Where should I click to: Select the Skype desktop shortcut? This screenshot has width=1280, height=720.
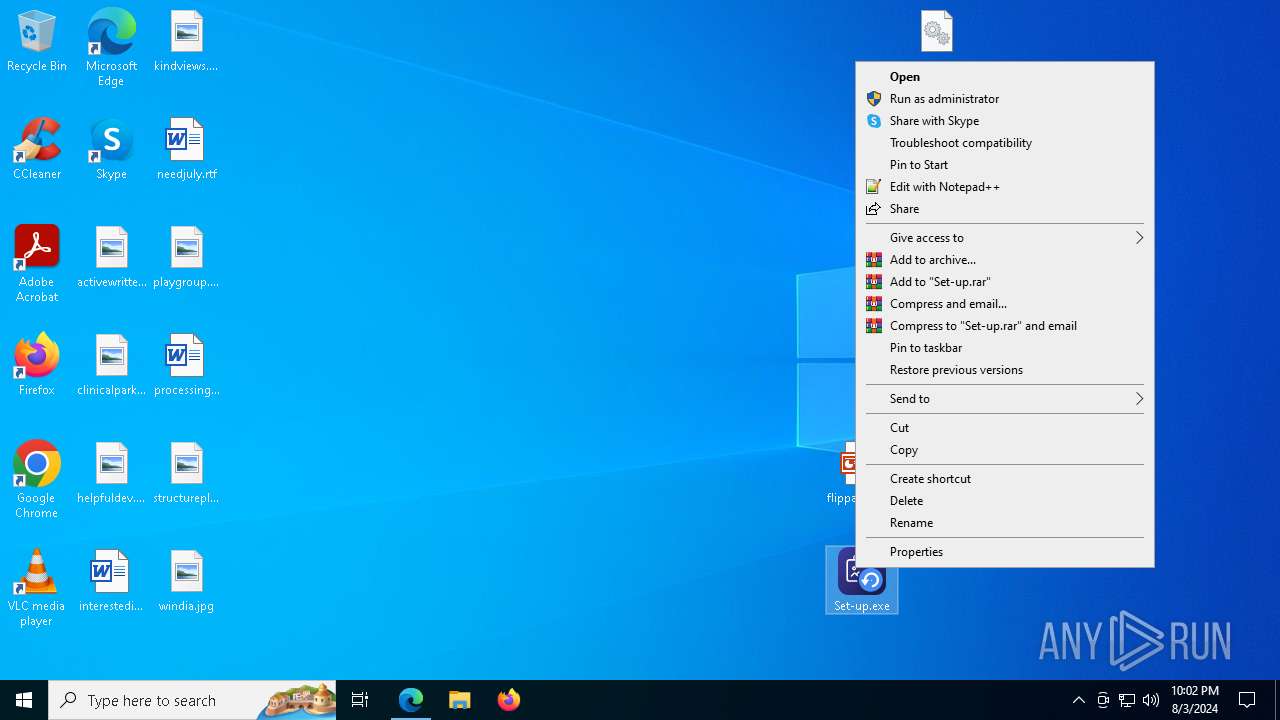point(111,149)
